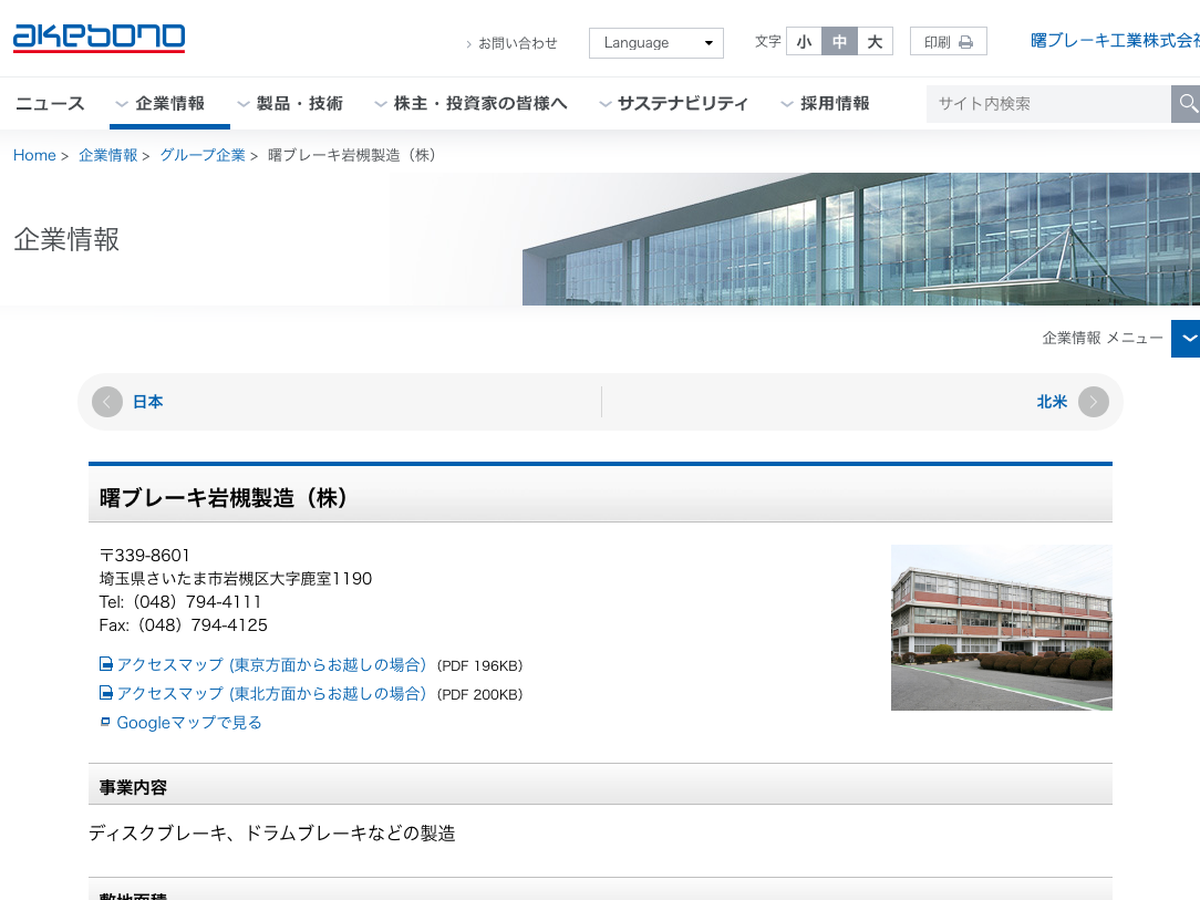1200x900 pixels.
Task: Click the PDF icon for 東北方面 access map
Action: coord(106,692)
